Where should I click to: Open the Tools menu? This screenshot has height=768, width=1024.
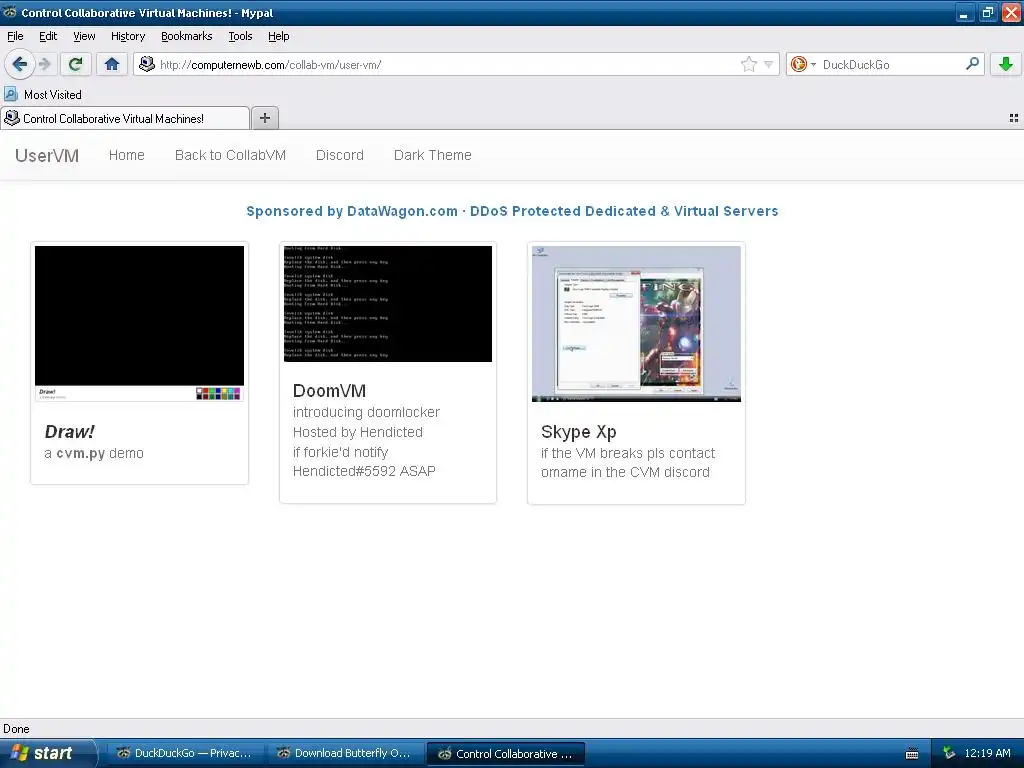click(x=240, y=36)
